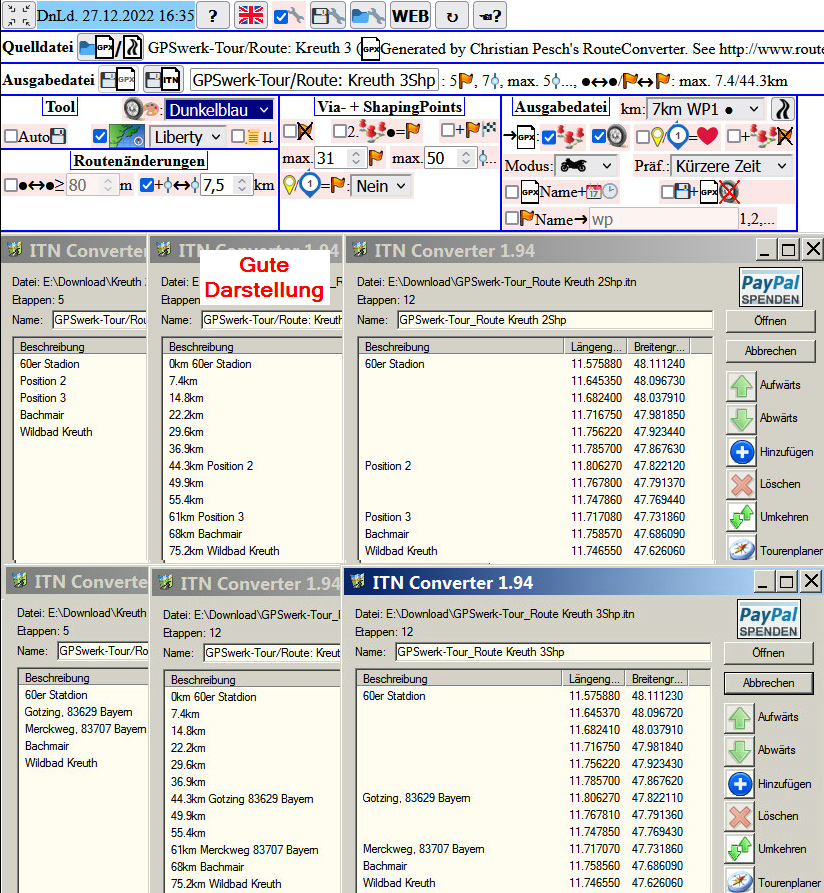Click Öffnen button in upper ITN Converter

pos(769,320)
